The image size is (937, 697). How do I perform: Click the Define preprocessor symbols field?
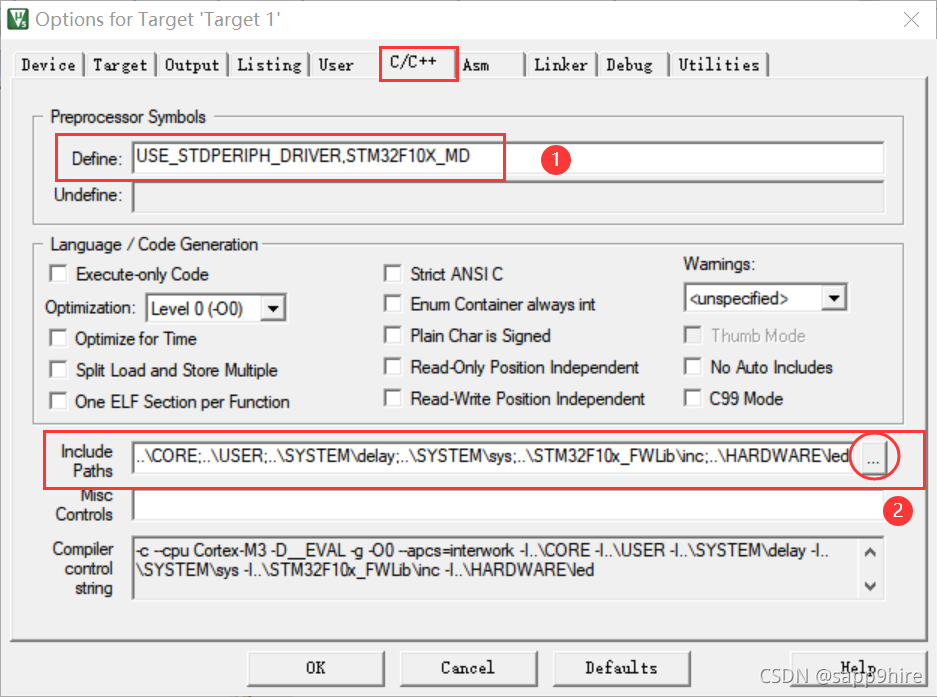click(508, 158)
